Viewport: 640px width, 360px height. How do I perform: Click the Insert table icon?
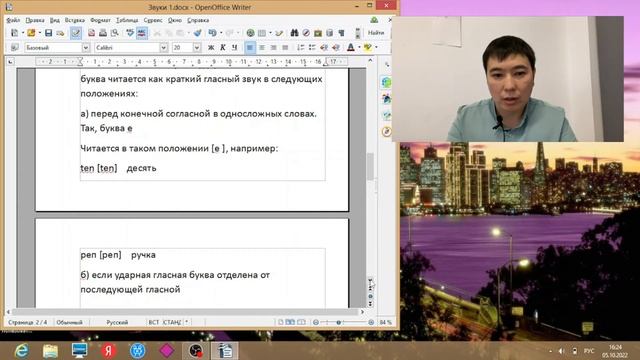(x=262, y=33)
